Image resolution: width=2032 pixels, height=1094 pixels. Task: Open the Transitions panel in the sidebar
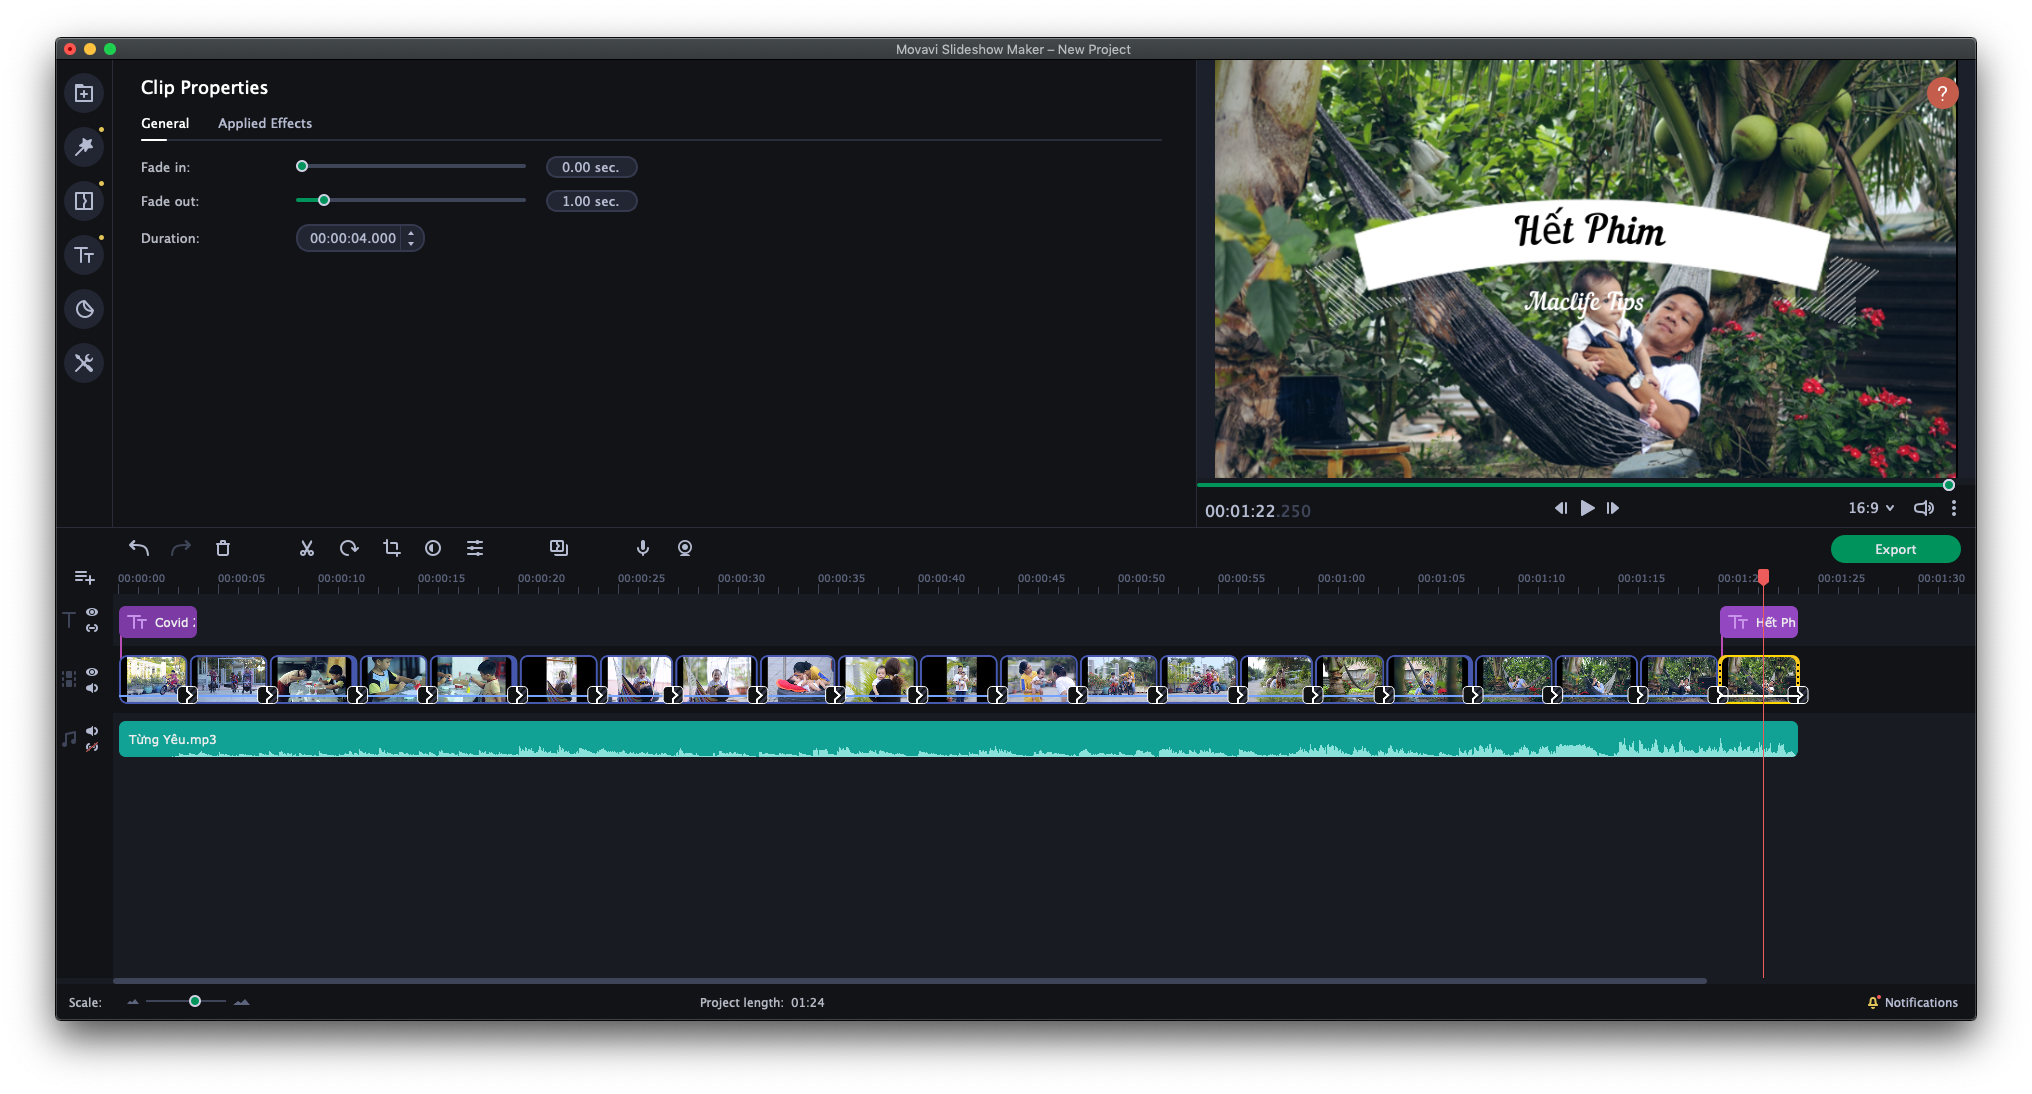(84, 200)
